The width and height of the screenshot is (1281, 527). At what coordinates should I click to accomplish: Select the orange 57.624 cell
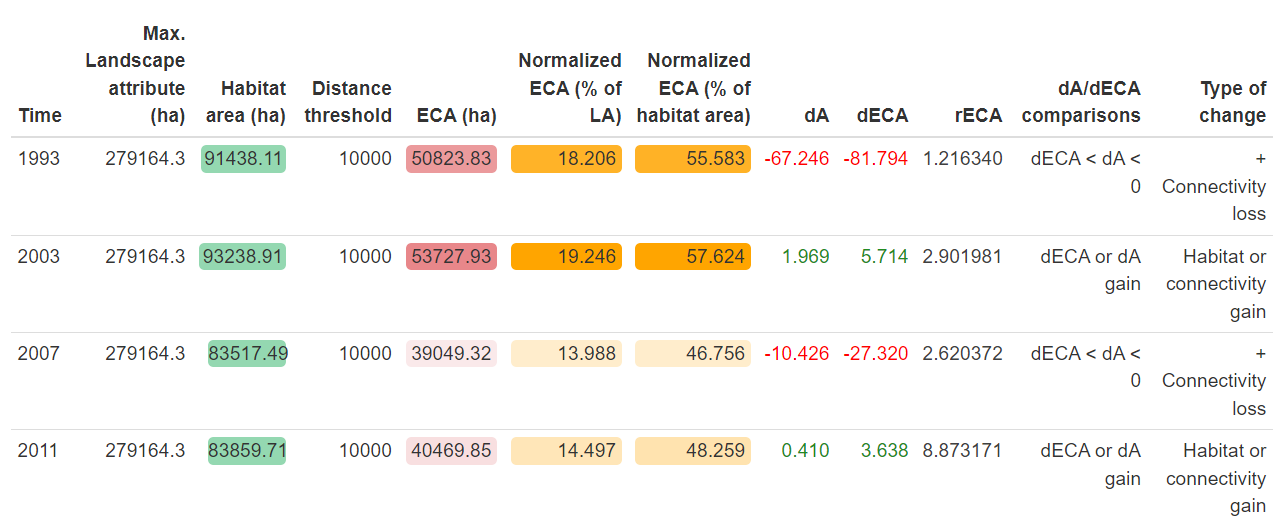[x=692, y=257]
